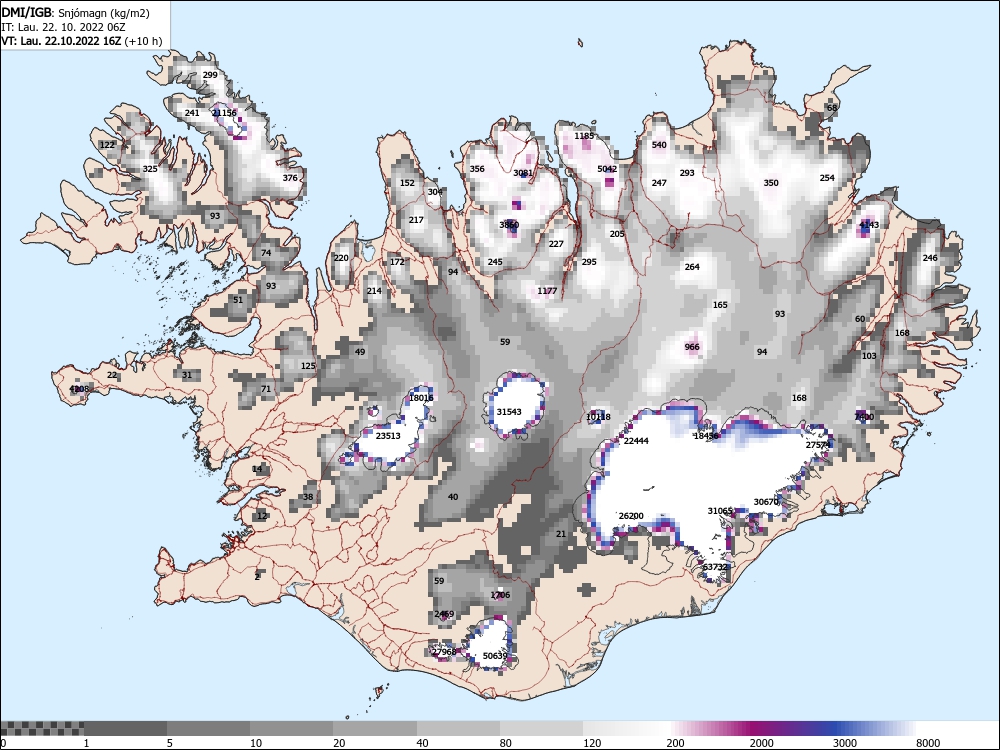1000x750 pixels.
Task: Select the dark gray 1–5 legend segment
Action: [x=125, y=728]
